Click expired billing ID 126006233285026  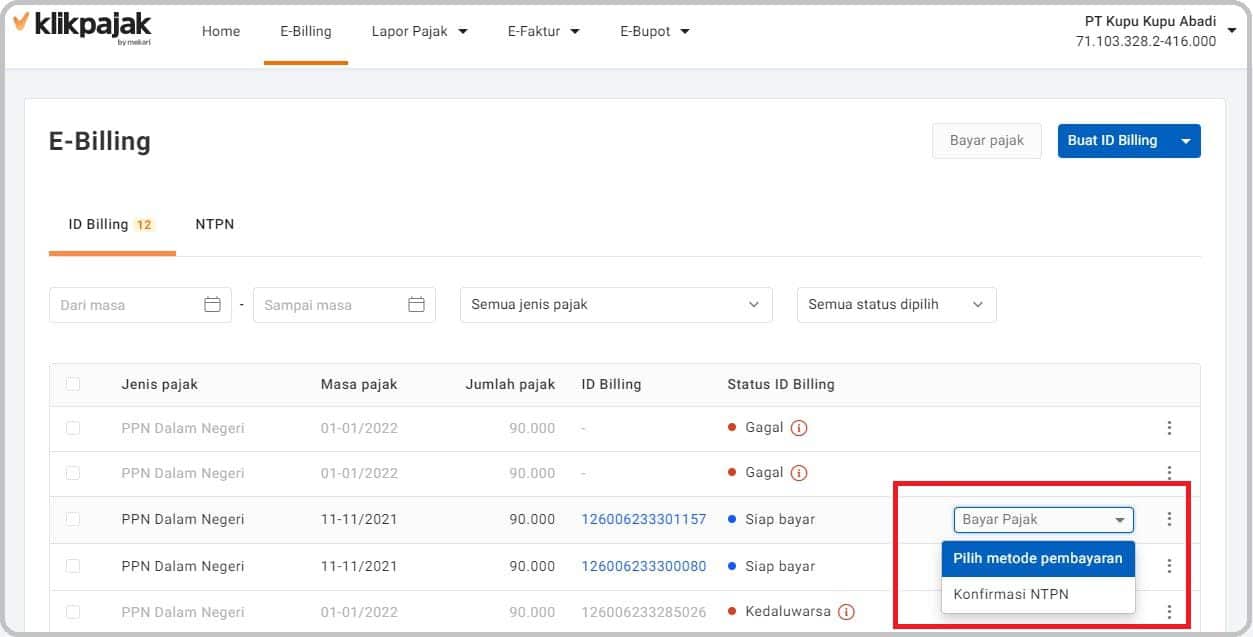tap(644, 612)
